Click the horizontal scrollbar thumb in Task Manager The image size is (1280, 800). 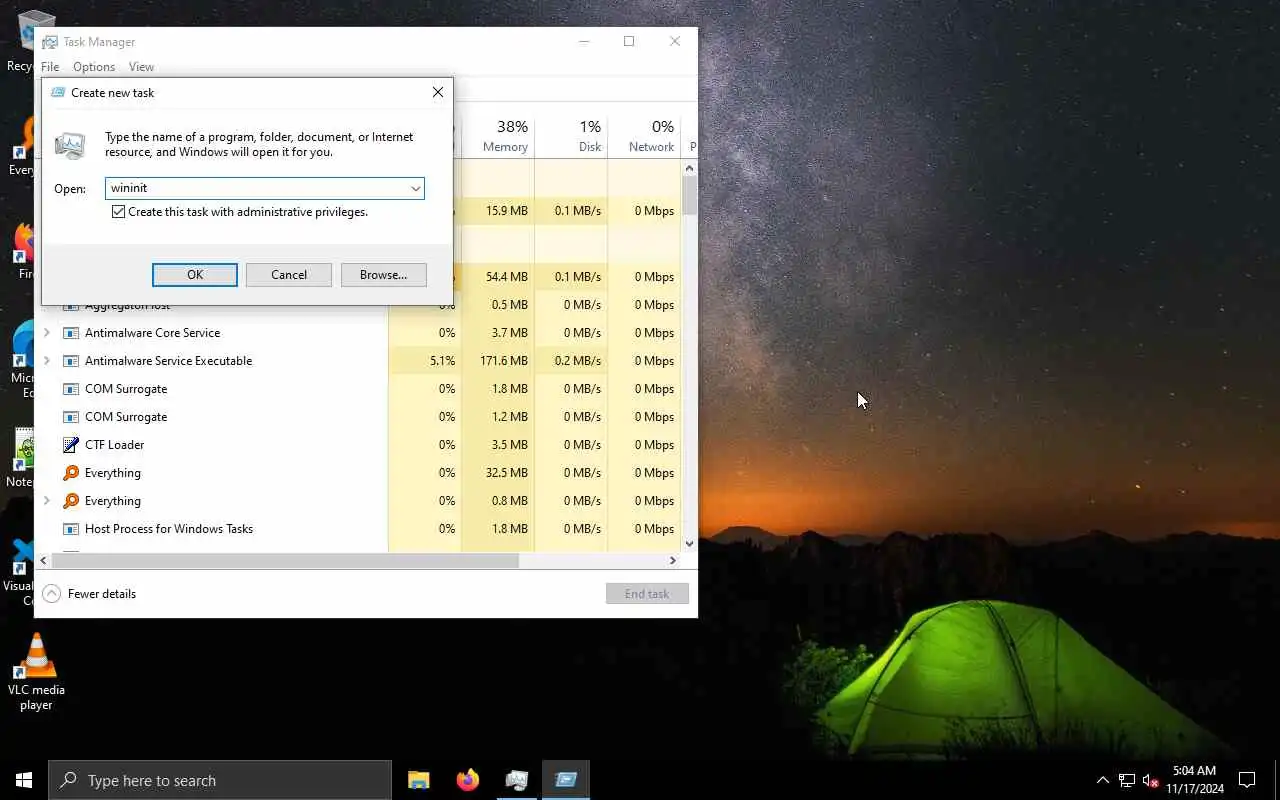click(x=284, y=561)
